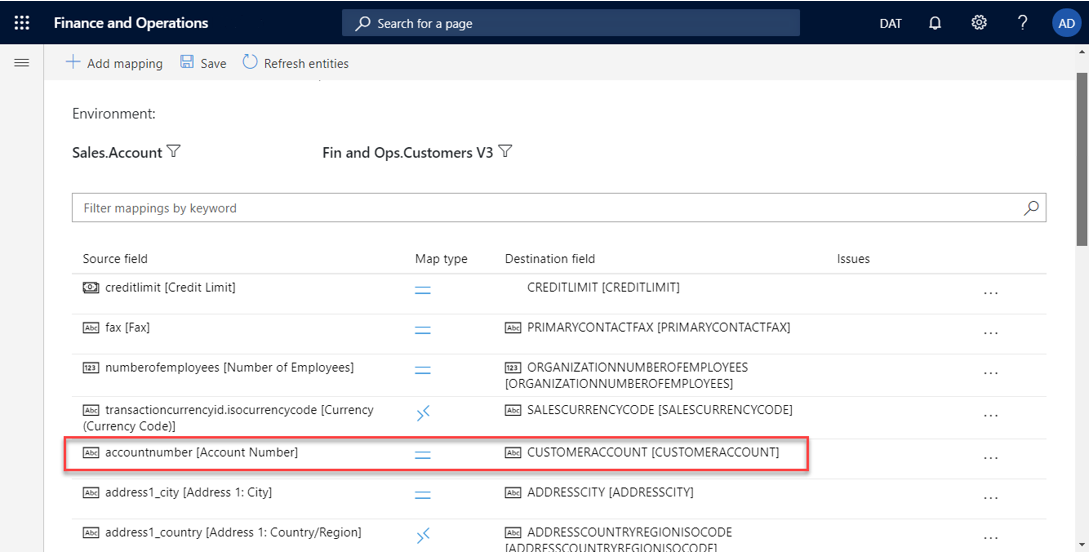Viewport: 1089px width, 552px height.
Task: Click the Search for a page box
Action: (x=570, y=23)
